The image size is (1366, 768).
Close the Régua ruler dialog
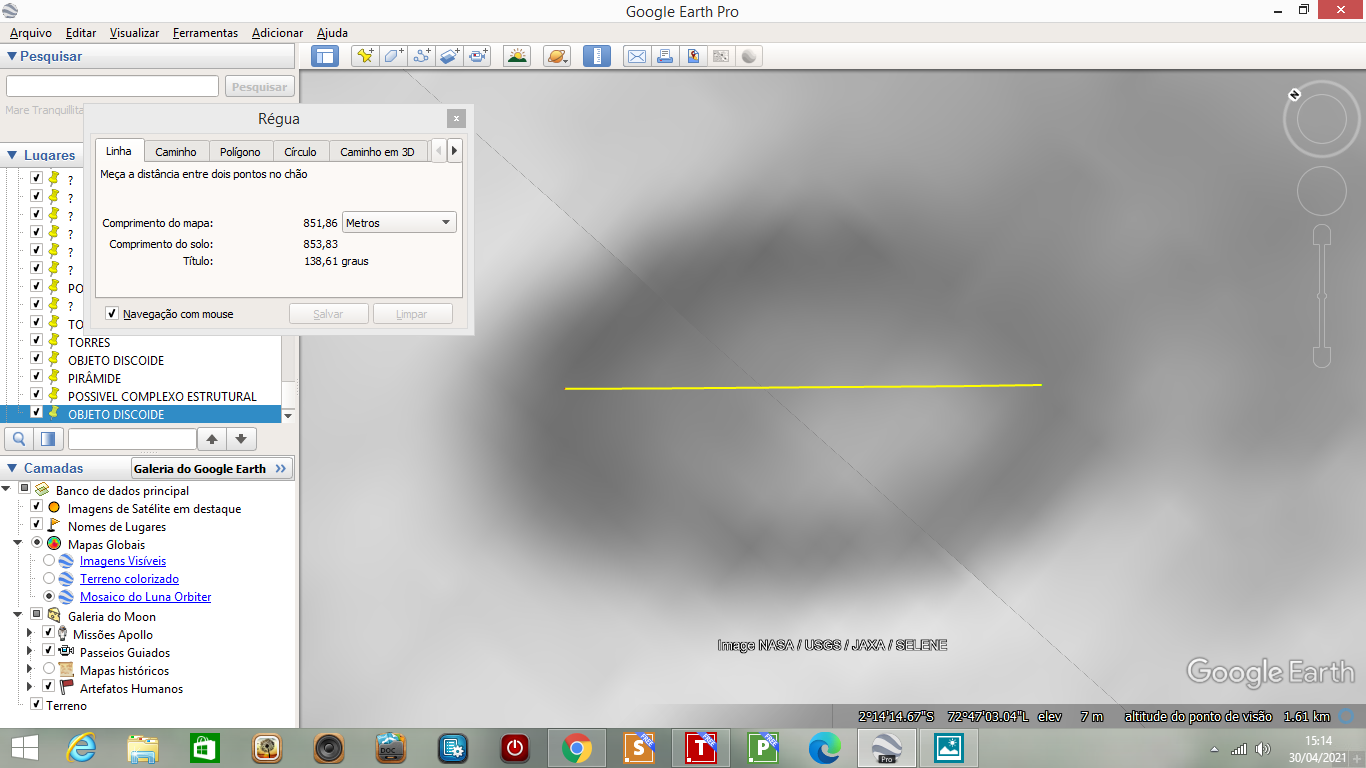pyautogui.click(x=456, y=118)
